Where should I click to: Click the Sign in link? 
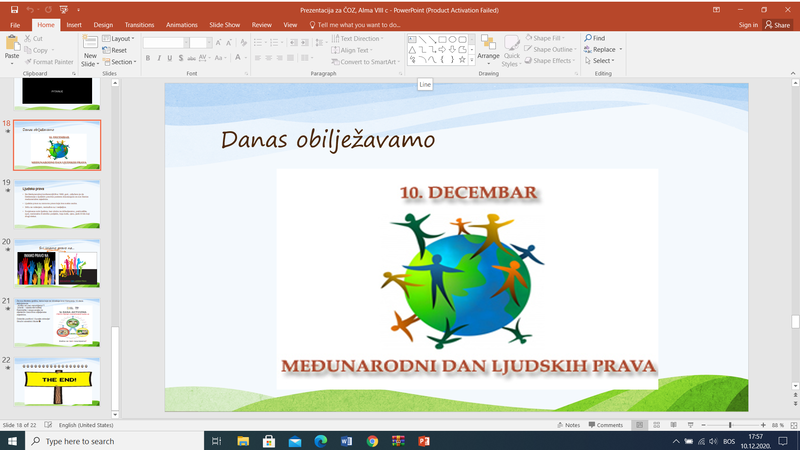pyautogui.click(x=748, y=24)
